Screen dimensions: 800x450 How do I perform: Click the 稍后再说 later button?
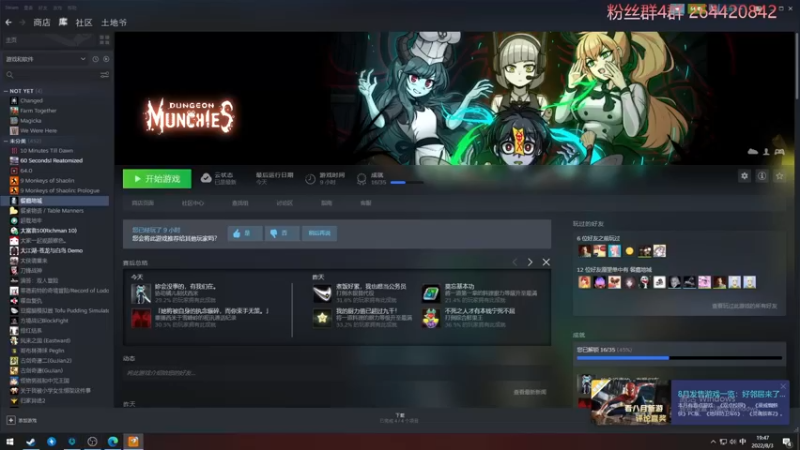click(319, 233)
